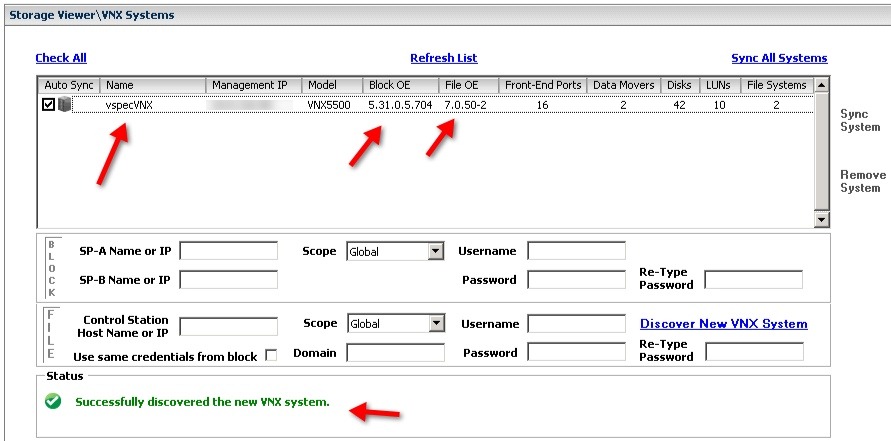
Task: Click Sync All Systems link
Action: 779,58
